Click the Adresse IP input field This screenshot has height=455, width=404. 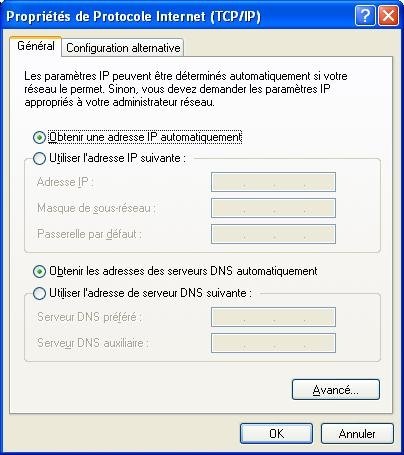click(273, 182)
